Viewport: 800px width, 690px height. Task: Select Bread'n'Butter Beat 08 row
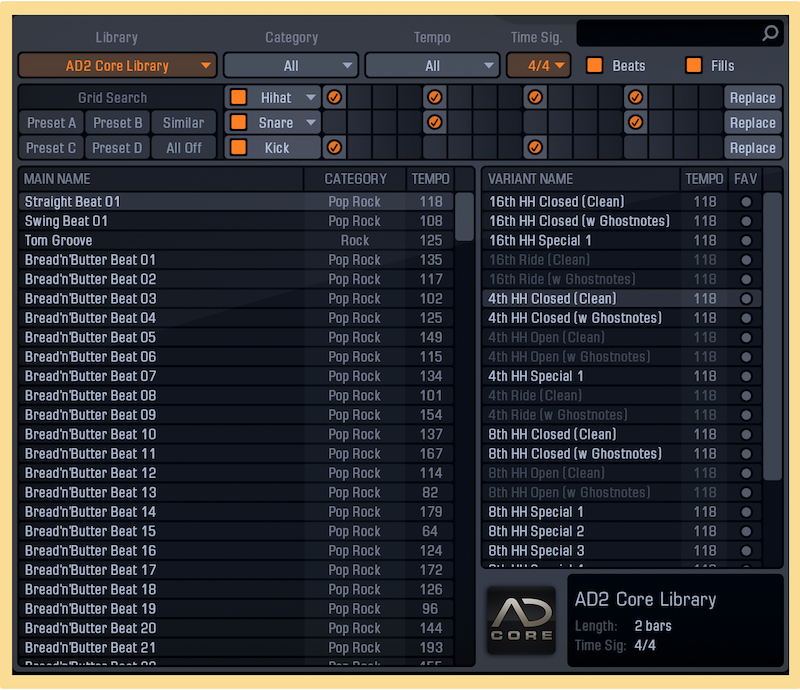pos(236,396)
